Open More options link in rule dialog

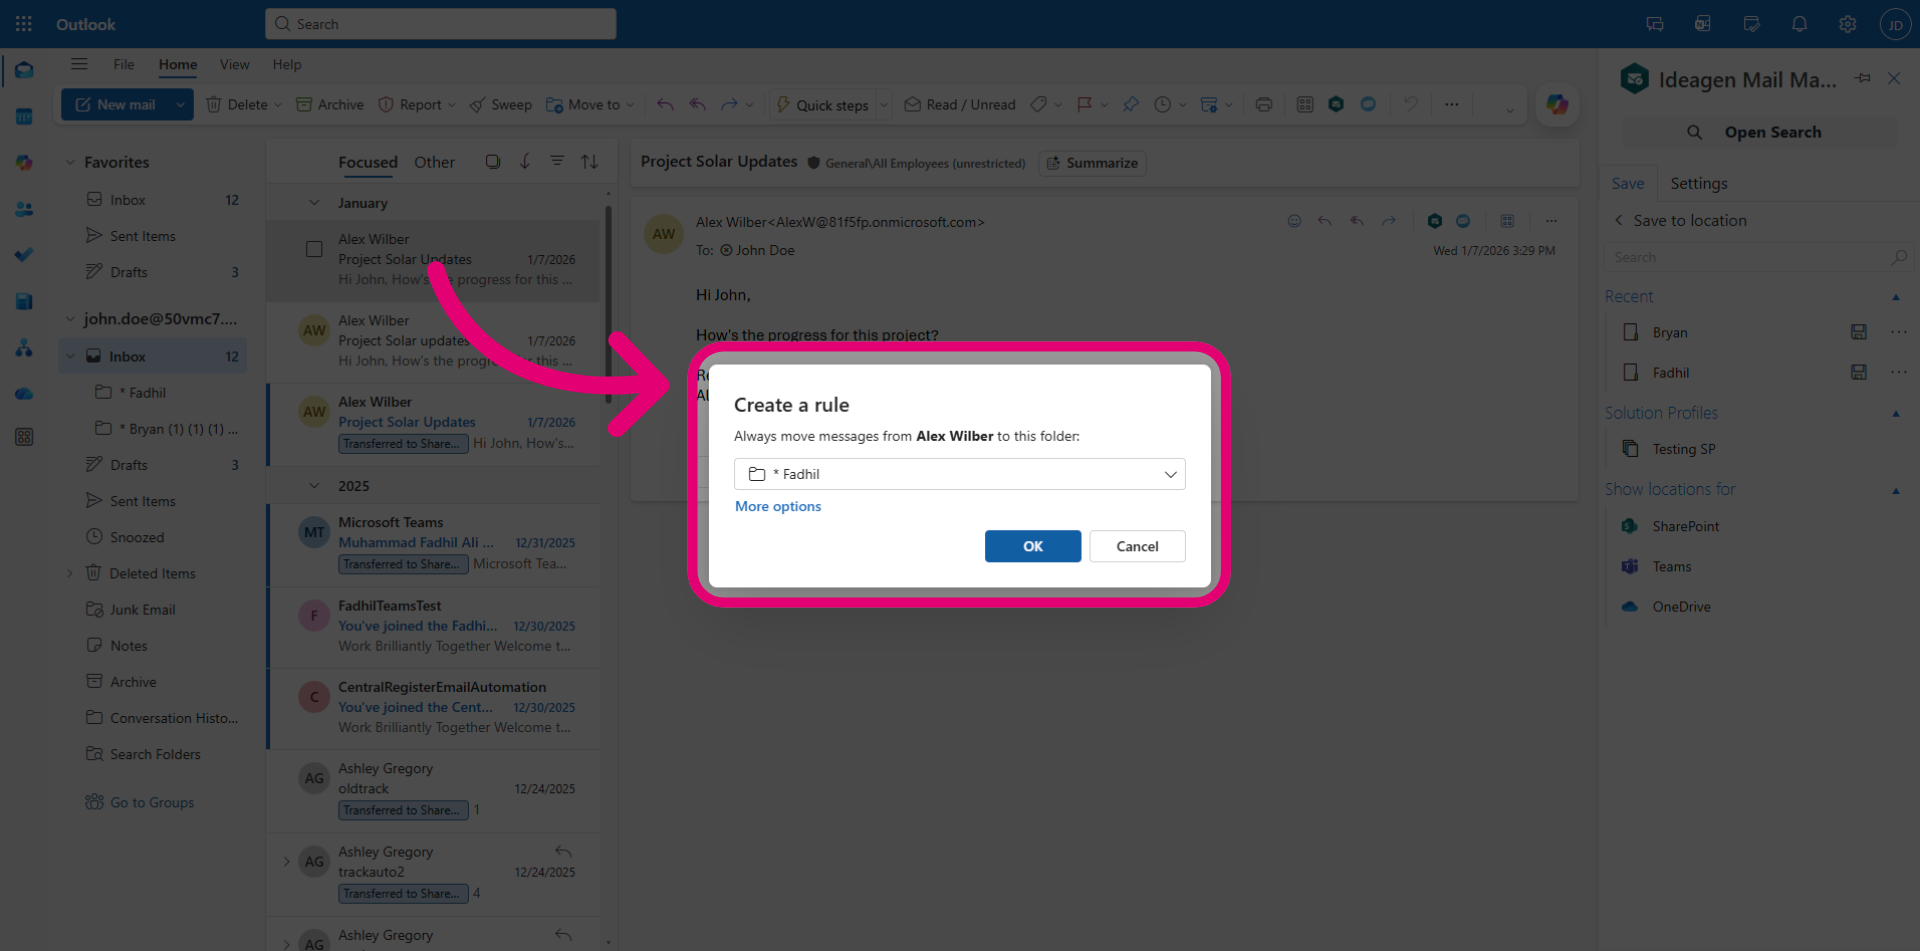point(778,506)
